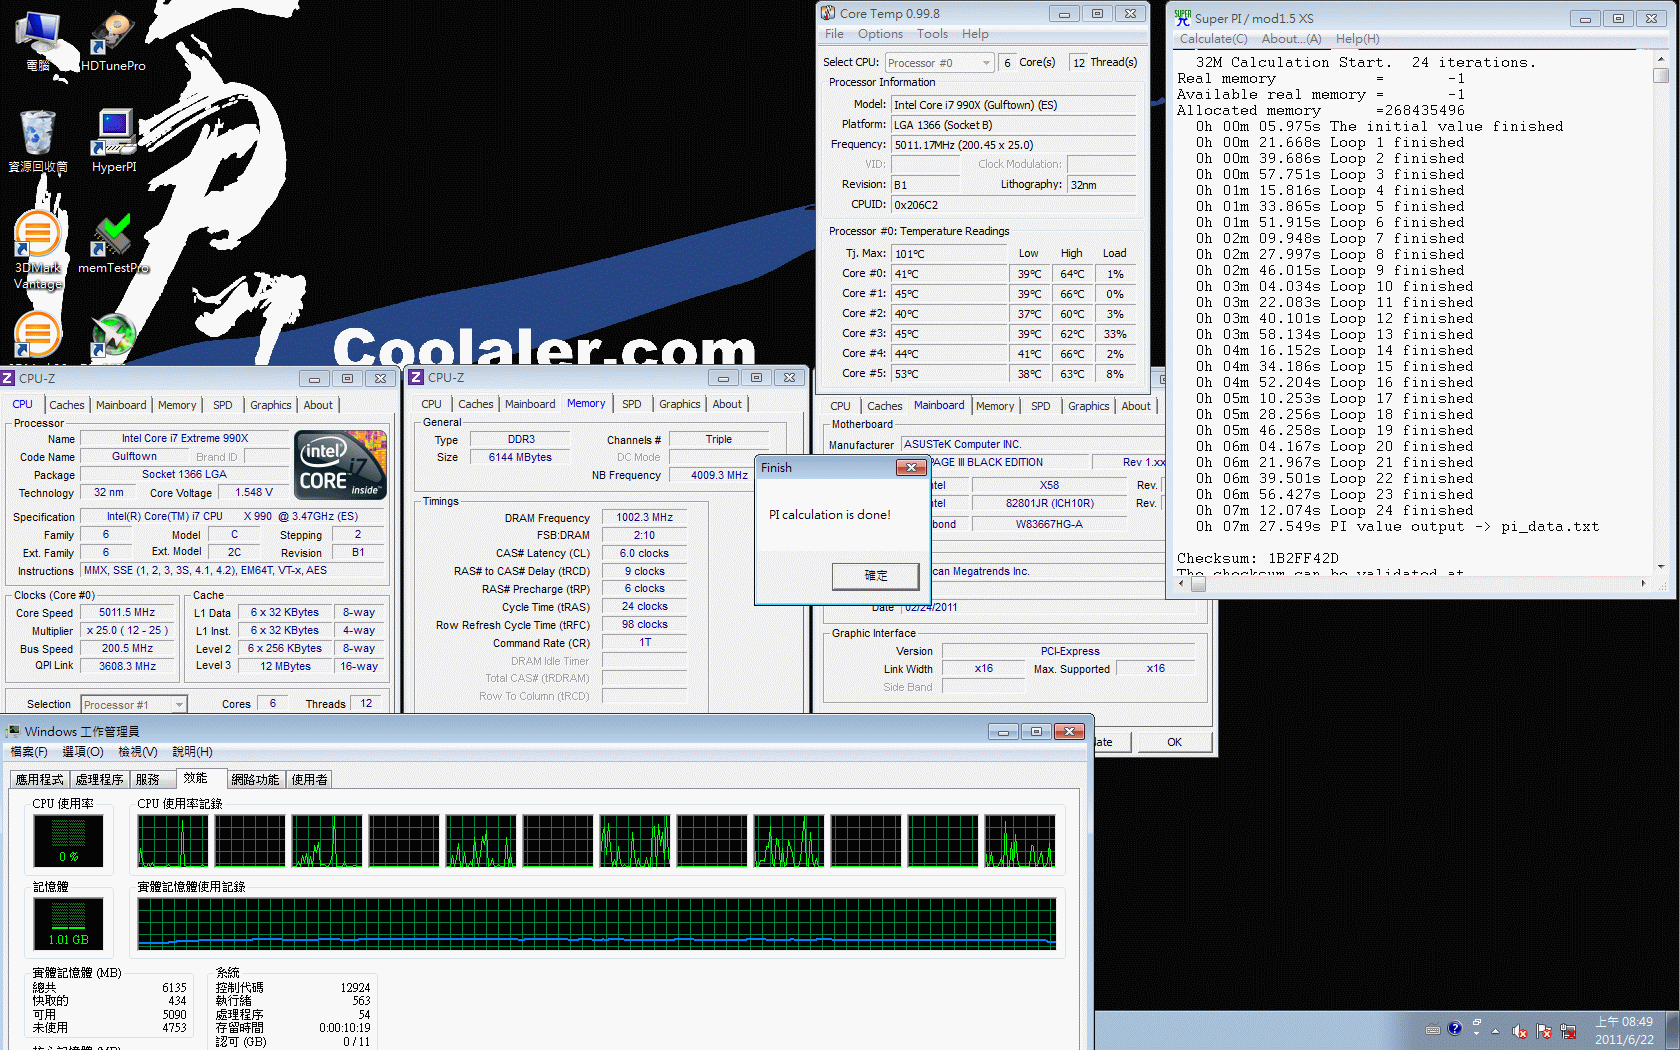Close the Finish dialog with red X
Viewport: 1680px width, 1050px height.
(911, 467)
